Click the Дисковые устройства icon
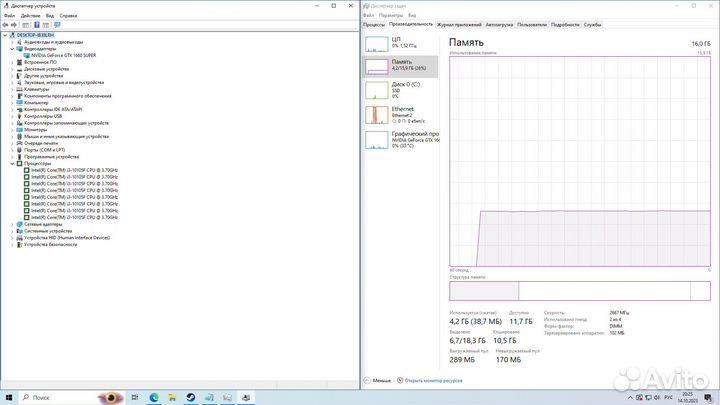This screenshot has width=720, height=405. (19, 69)
